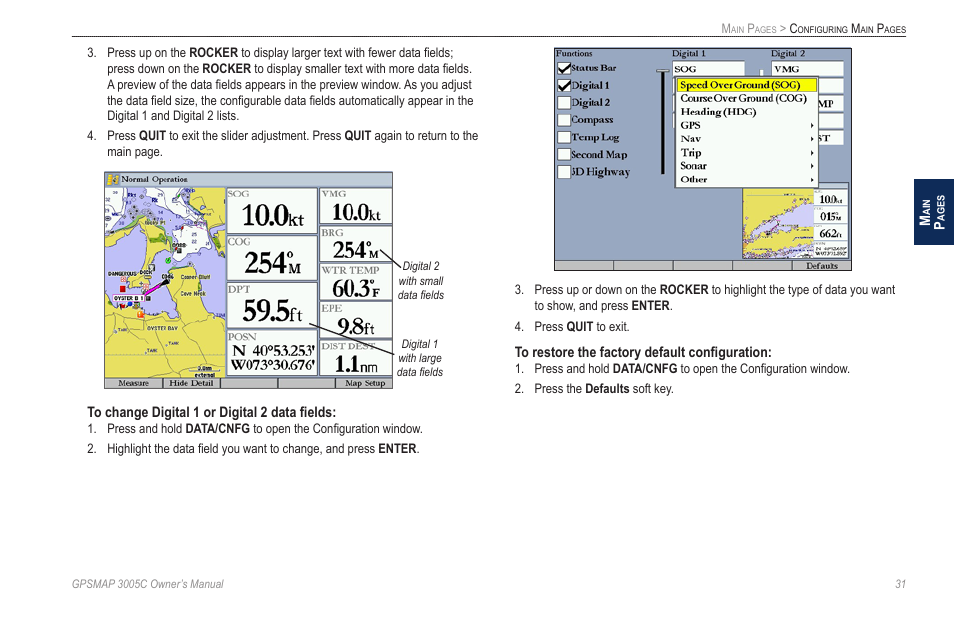Select the SOG field under Digital 1 list
This screenshot has height=621, width=954.
[708, 69]
